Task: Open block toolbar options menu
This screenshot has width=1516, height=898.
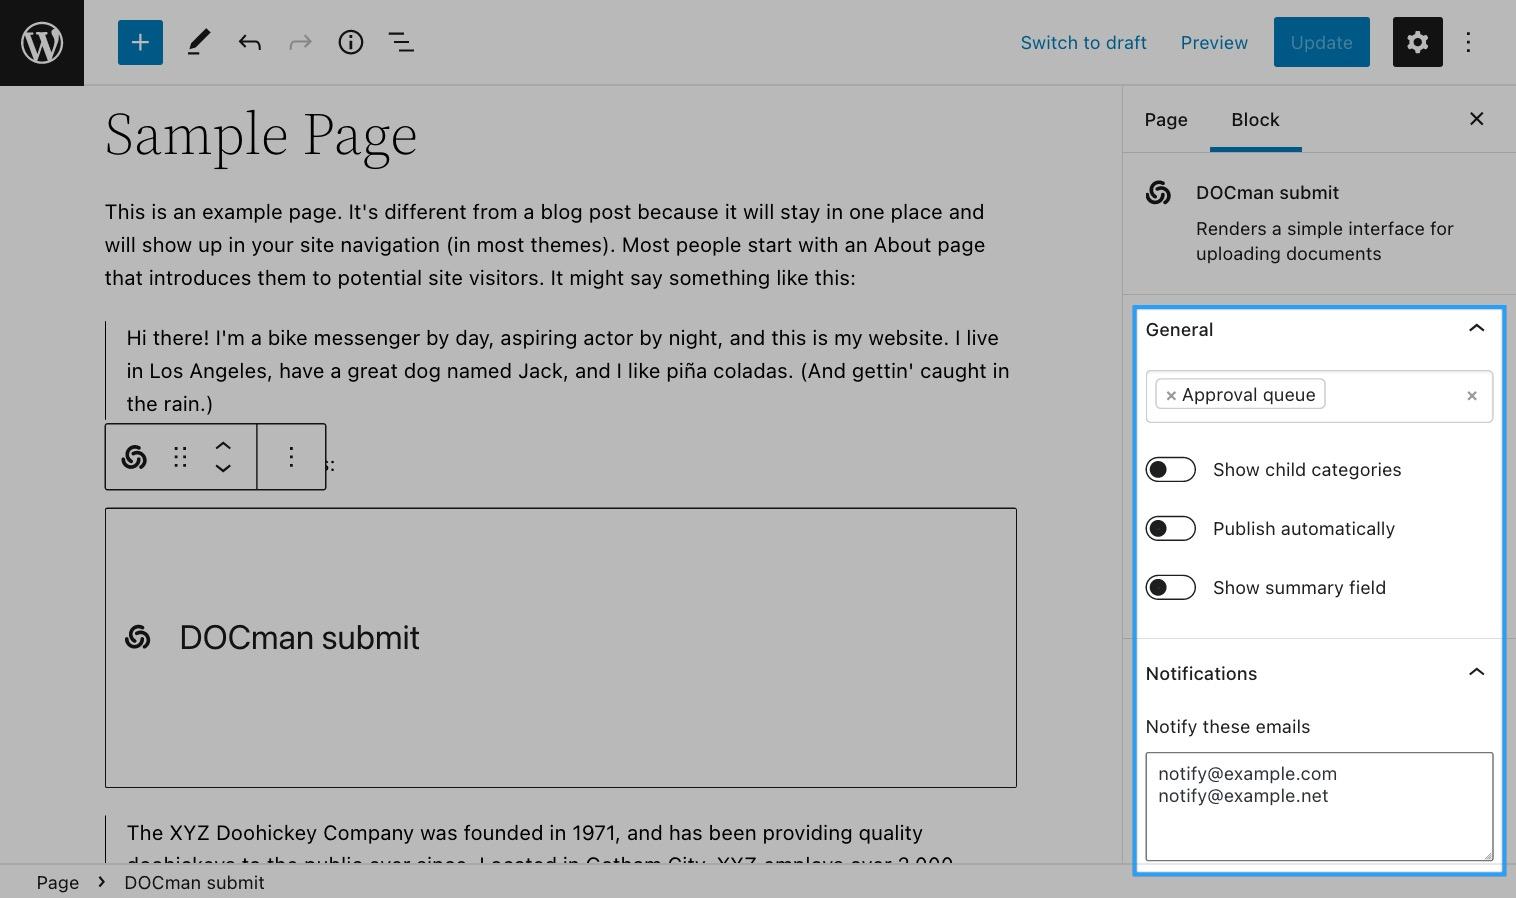Action: (x=291, y=457)
